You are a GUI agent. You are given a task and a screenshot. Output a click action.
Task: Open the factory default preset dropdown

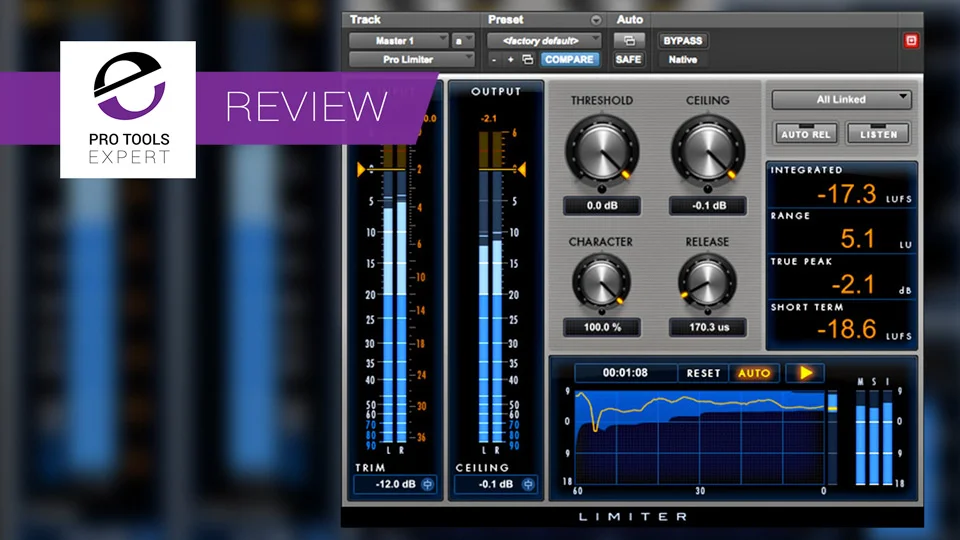click(x=544, y=40)
